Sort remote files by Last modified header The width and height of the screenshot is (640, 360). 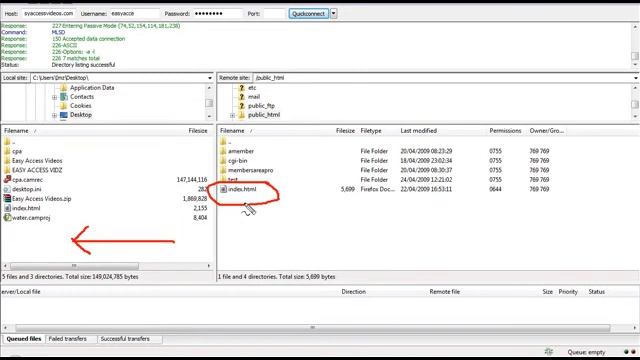pos(419,131)
